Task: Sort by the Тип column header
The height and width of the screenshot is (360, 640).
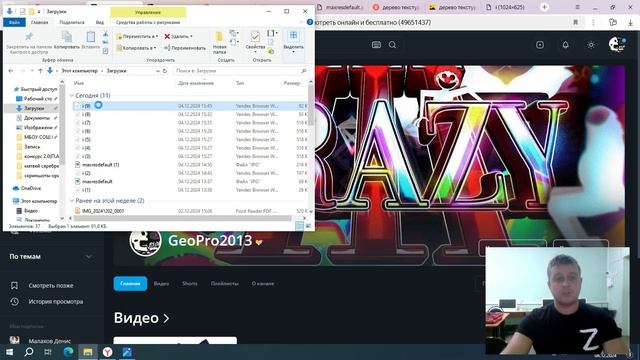Action: pos(240,83)
